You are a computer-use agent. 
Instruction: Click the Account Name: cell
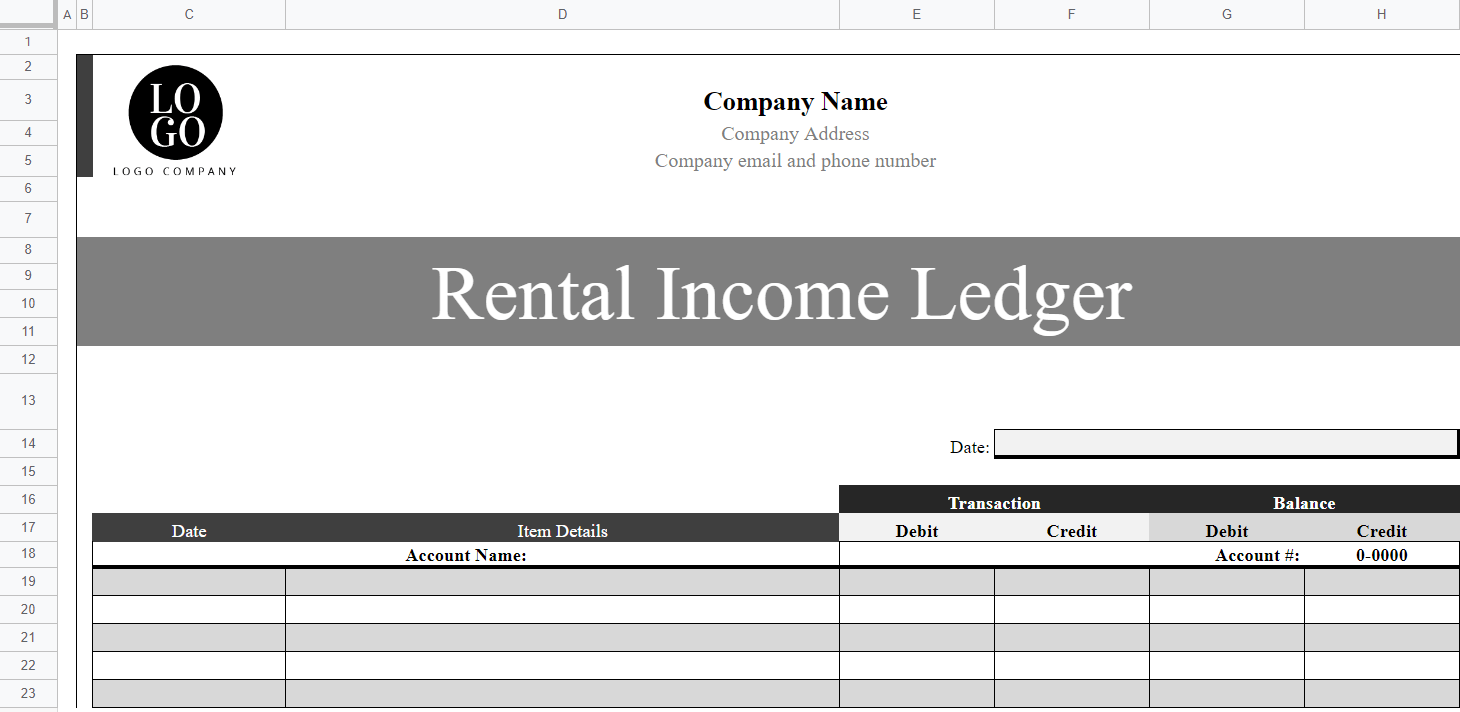(466, 555)
